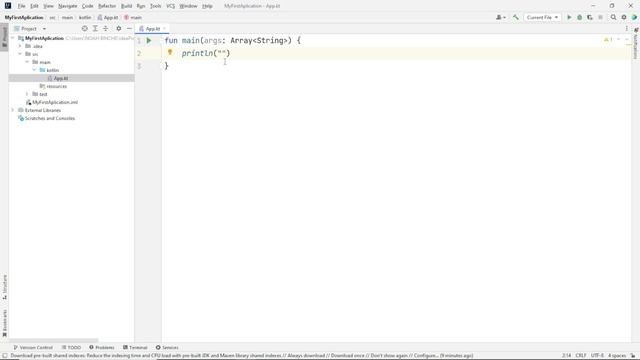
Task: Open the Terminal tool window
Action: 135,347
